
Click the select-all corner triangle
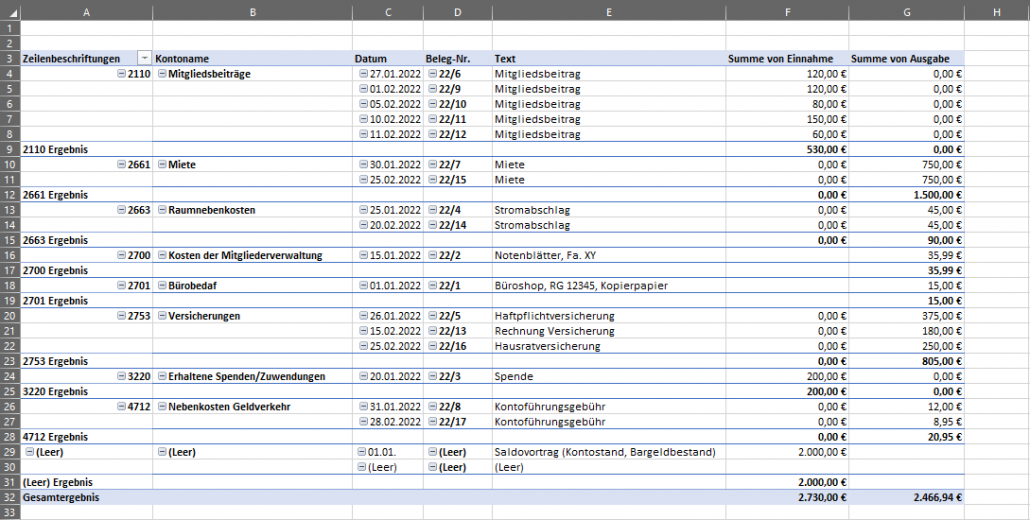coord(11,12)
